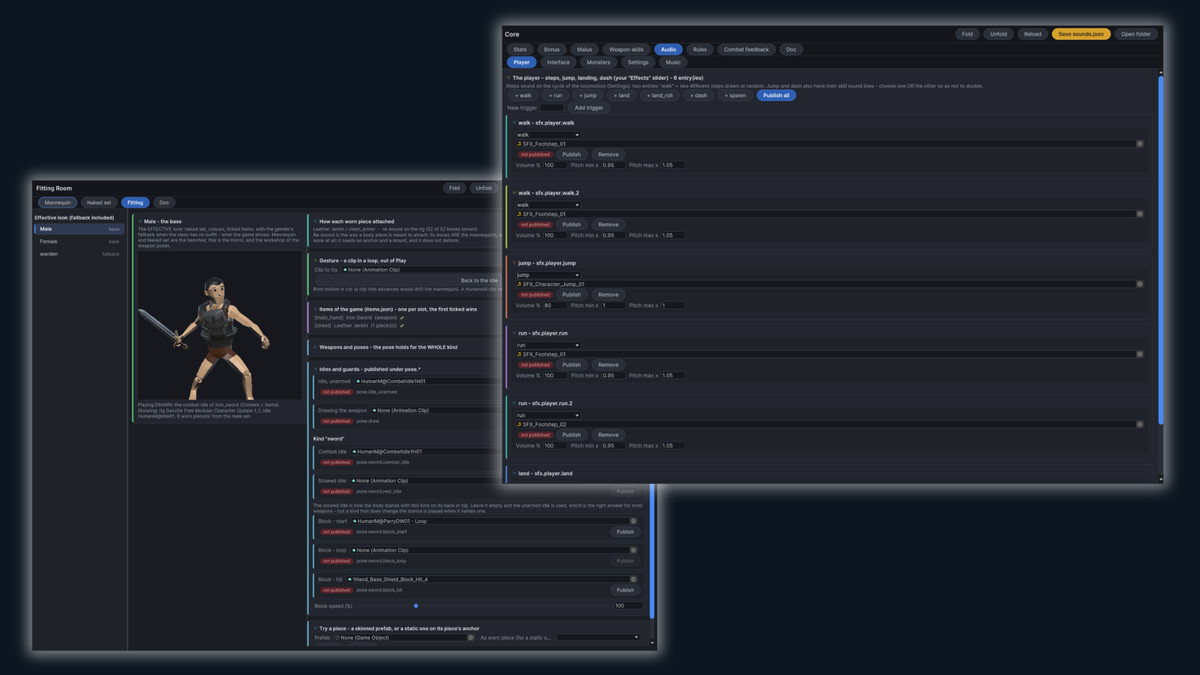Image resolution: width=1200 pixels, height=675 pixels.
Task: Open object picker for SFX_Character_Jump_01 clip
Action: [1139, 284]
